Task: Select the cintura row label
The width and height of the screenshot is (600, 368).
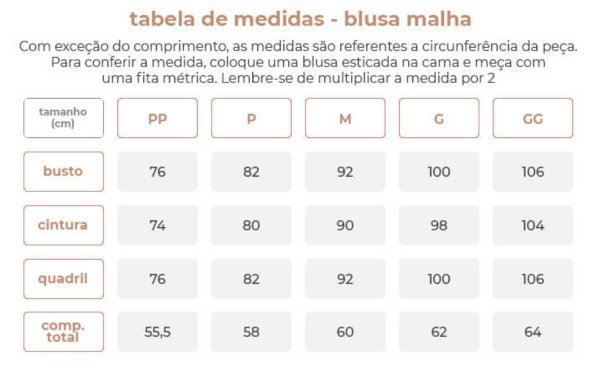Action: tap(64, 225)
